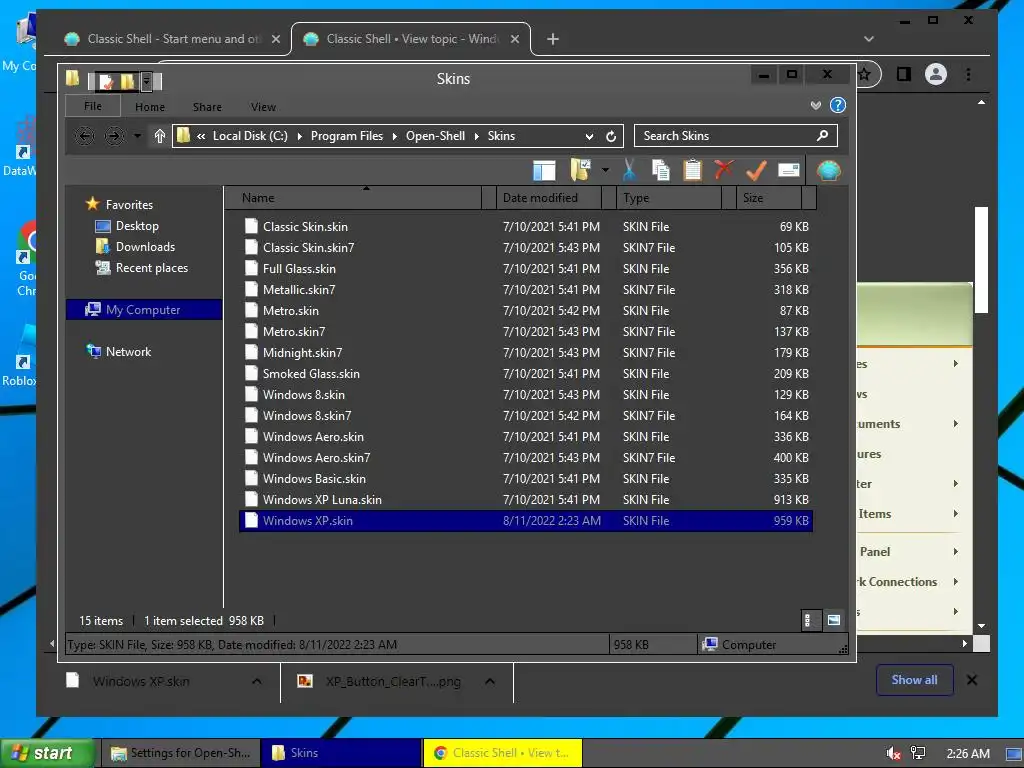Click Local Disk (C:) in address bar
Viewport: 1024px width, 768px height.
[x=250, y=136]
